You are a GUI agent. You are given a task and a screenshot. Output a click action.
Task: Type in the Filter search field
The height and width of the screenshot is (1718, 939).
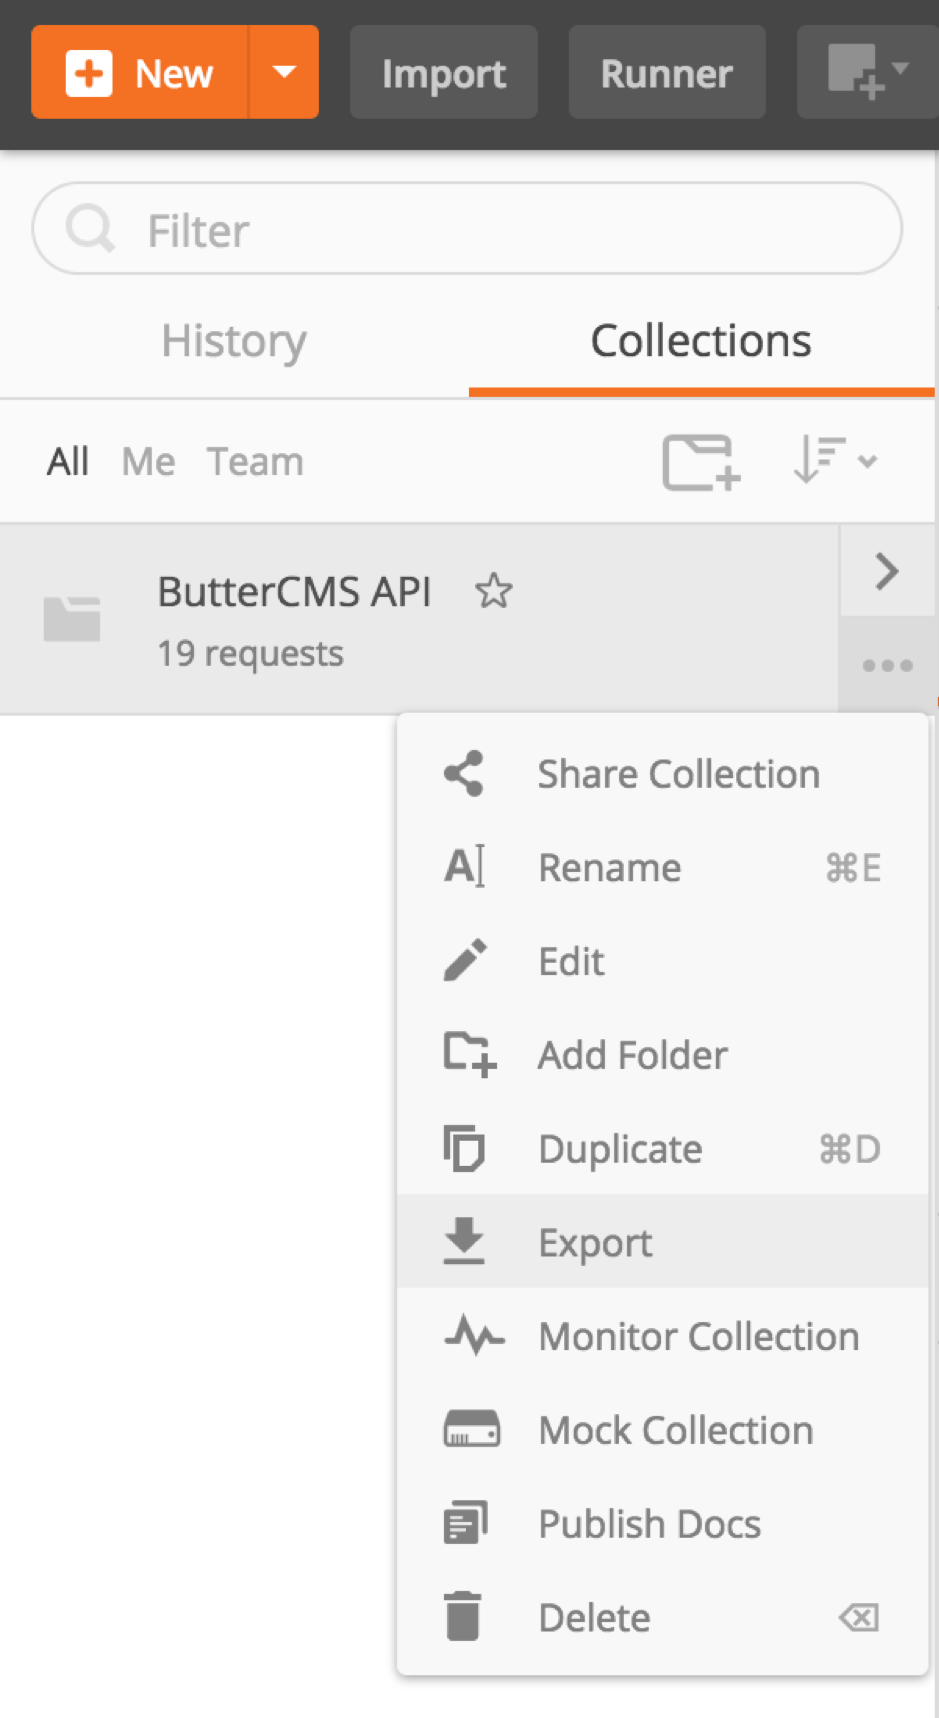click(500, 230)
